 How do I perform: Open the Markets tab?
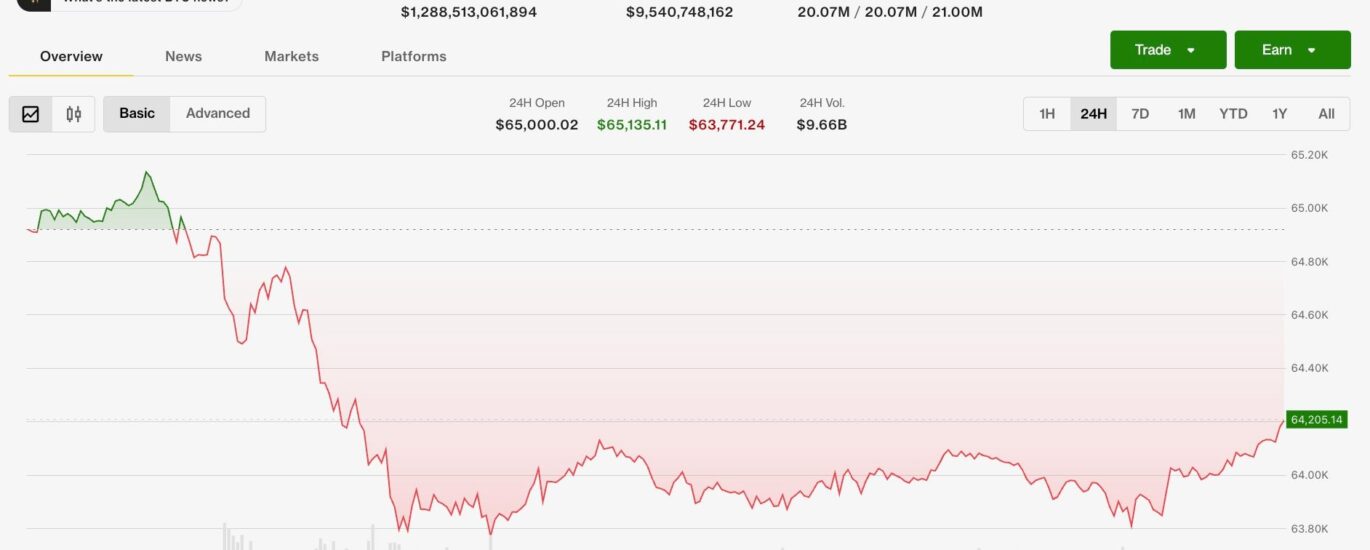(x=291, y=56)
